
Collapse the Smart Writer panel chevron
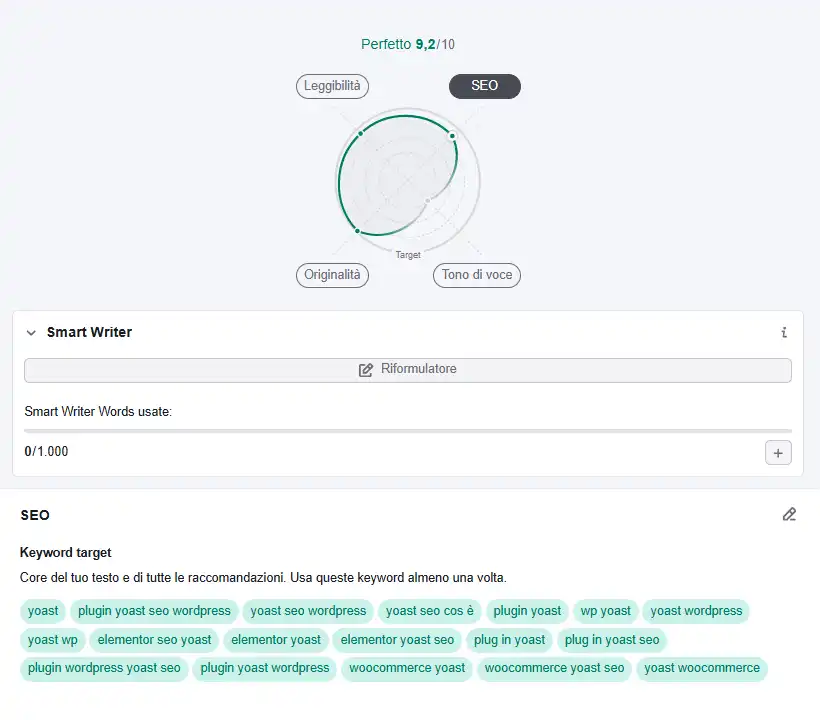point(31,333)
